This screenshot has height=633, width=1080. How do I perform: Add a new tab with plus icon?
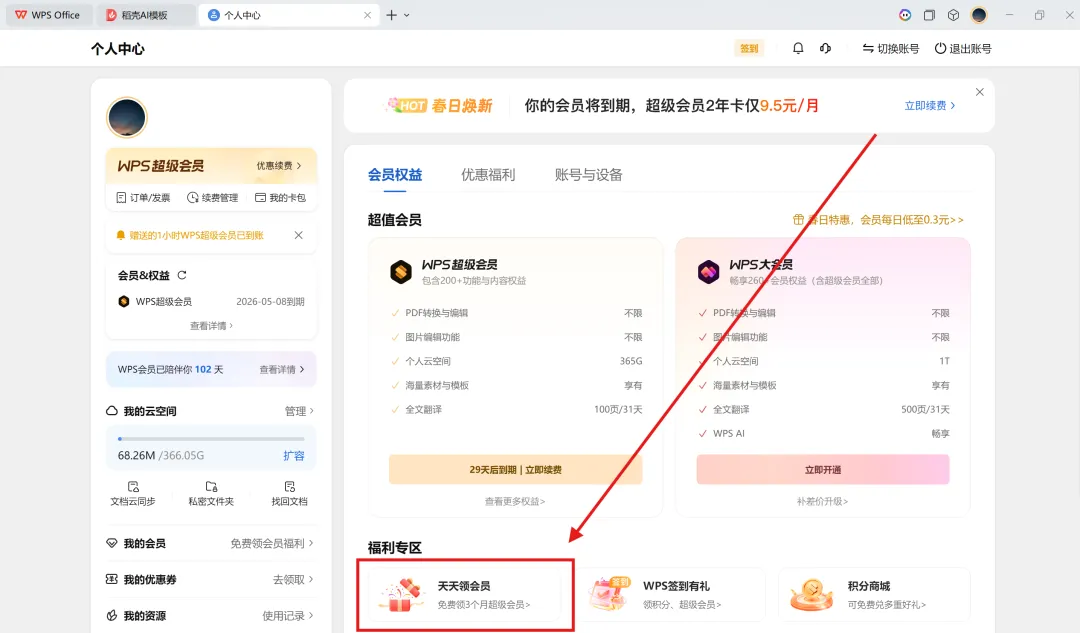coord(391,14)
